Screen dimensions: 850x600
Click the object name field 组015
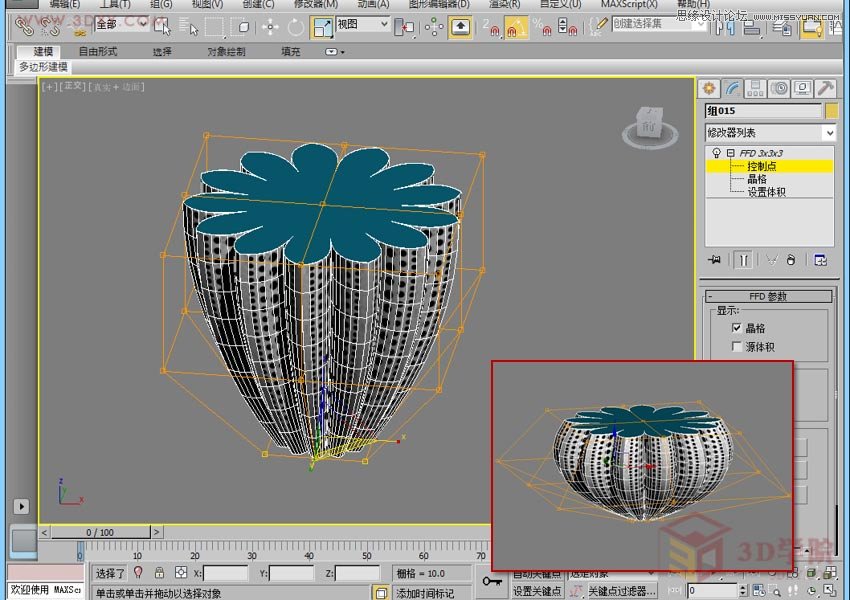click(x=763, y=111)
